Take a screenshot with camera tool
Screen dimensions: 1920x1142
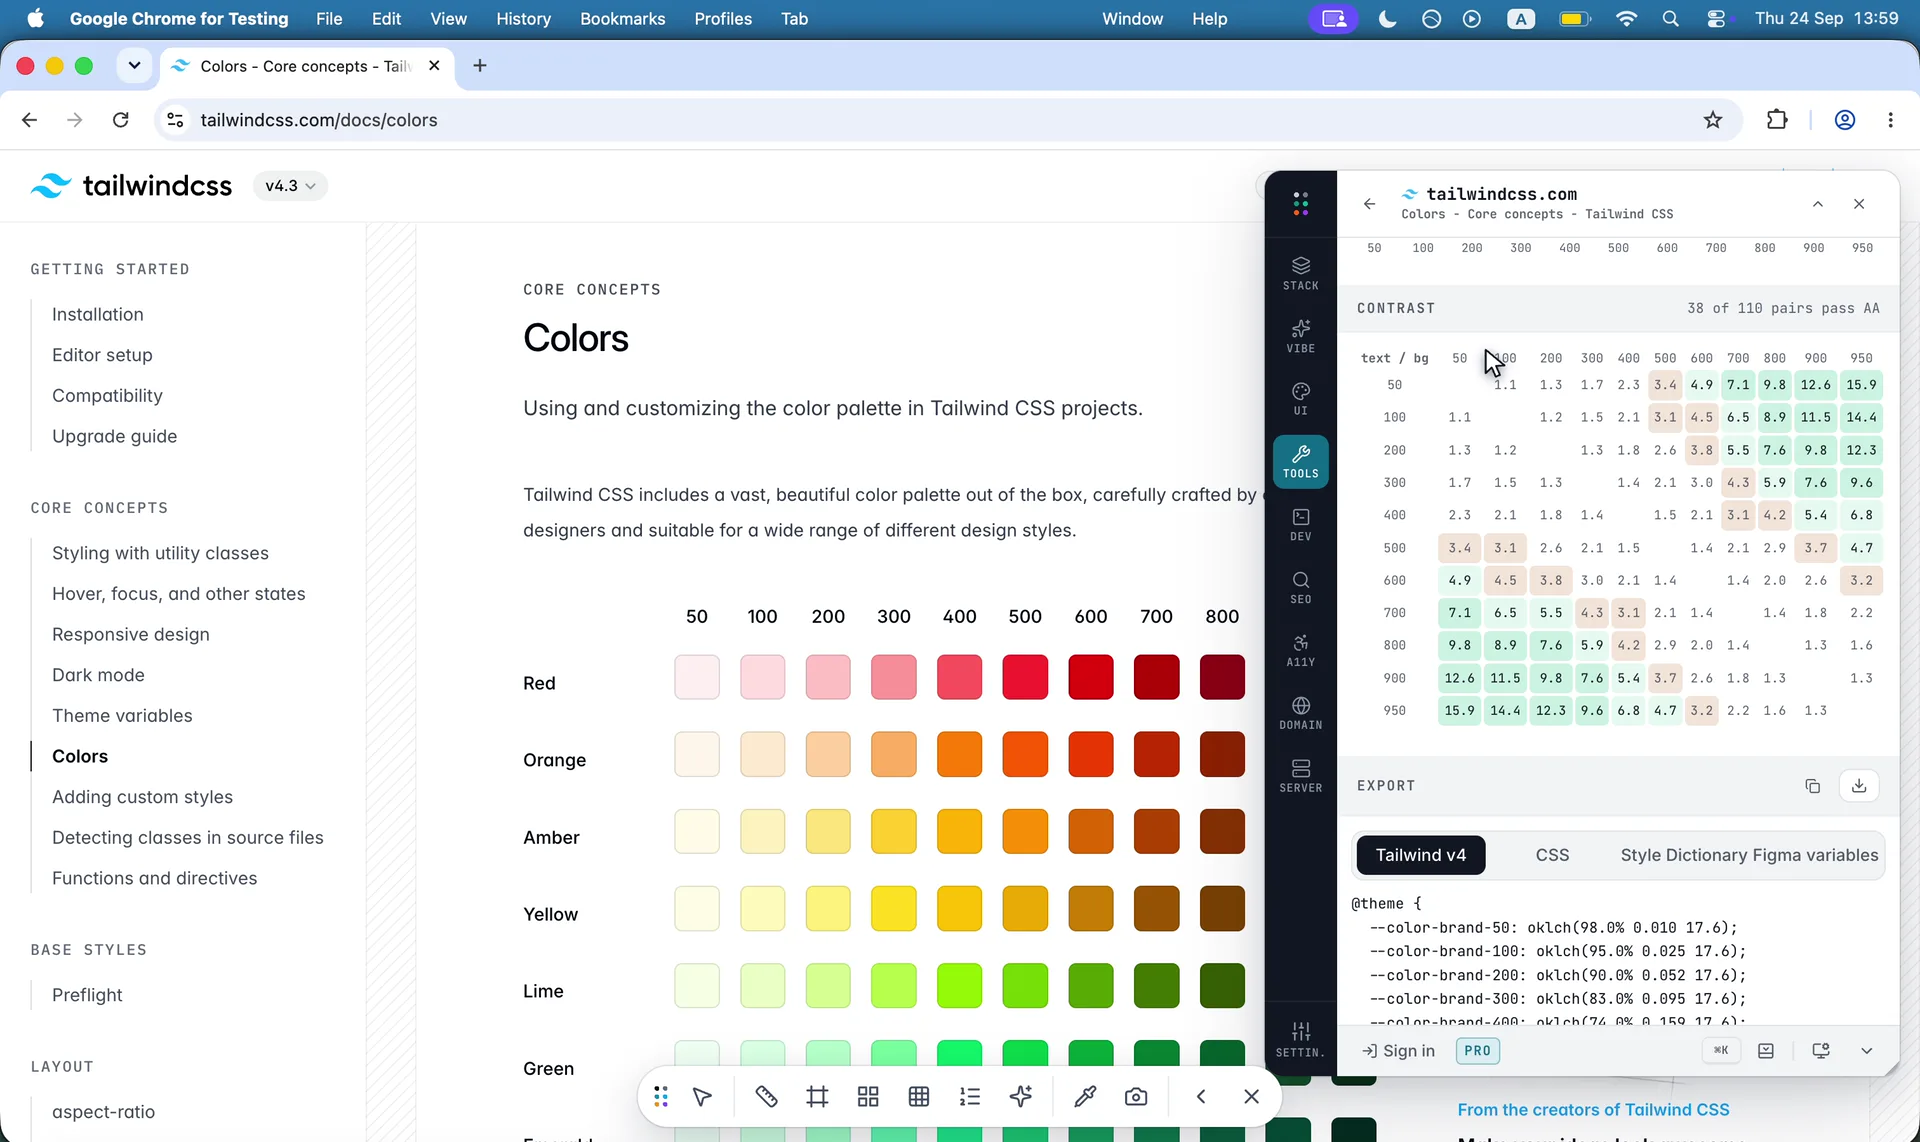click(x=1136, y=1097)
